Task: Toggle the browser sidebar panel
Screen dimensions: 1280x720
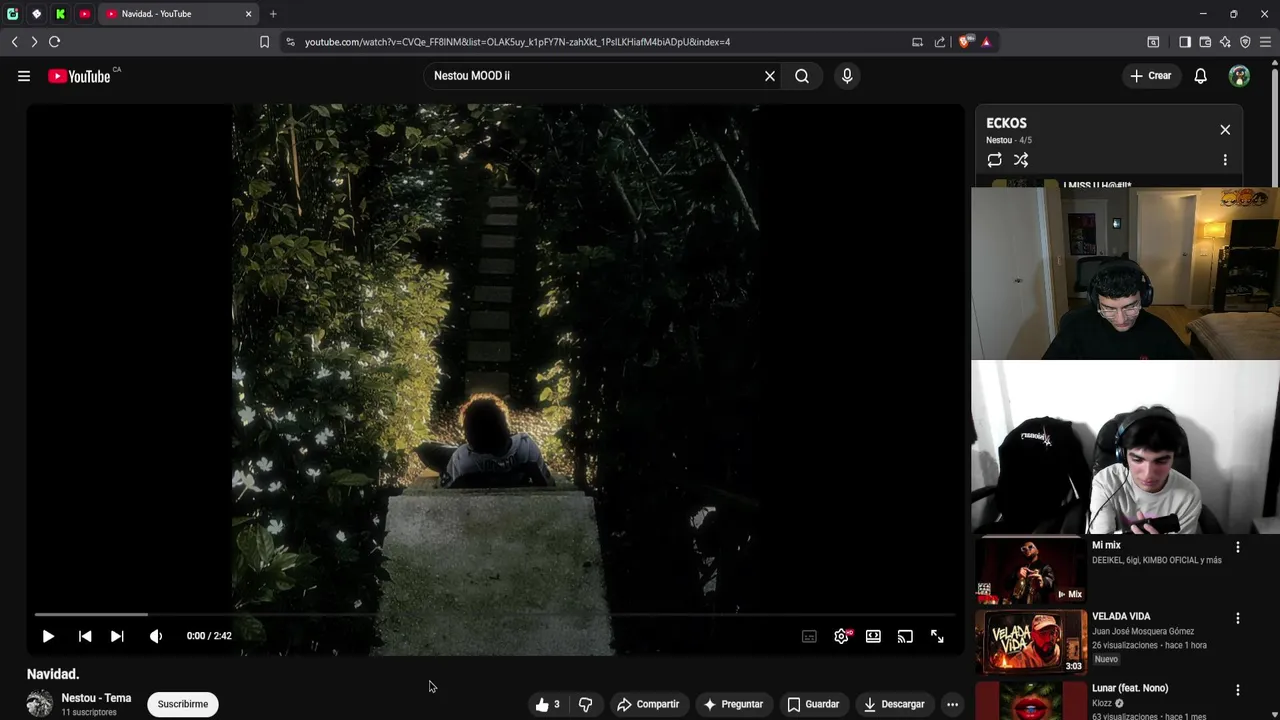Action: coord(1185,42)
